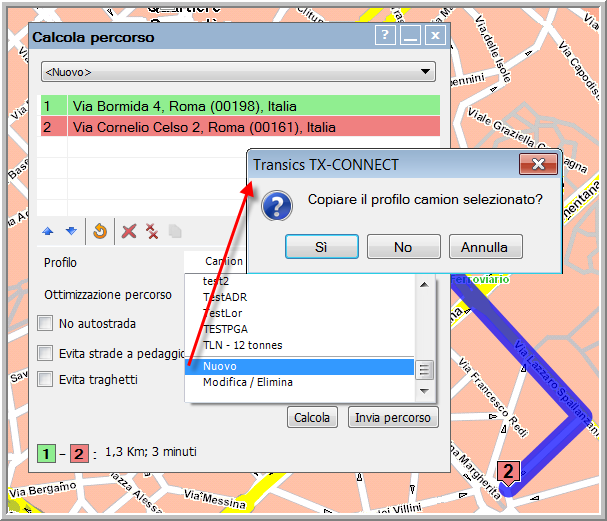Click Via Bergamo label on map

[x=43, y=489]
